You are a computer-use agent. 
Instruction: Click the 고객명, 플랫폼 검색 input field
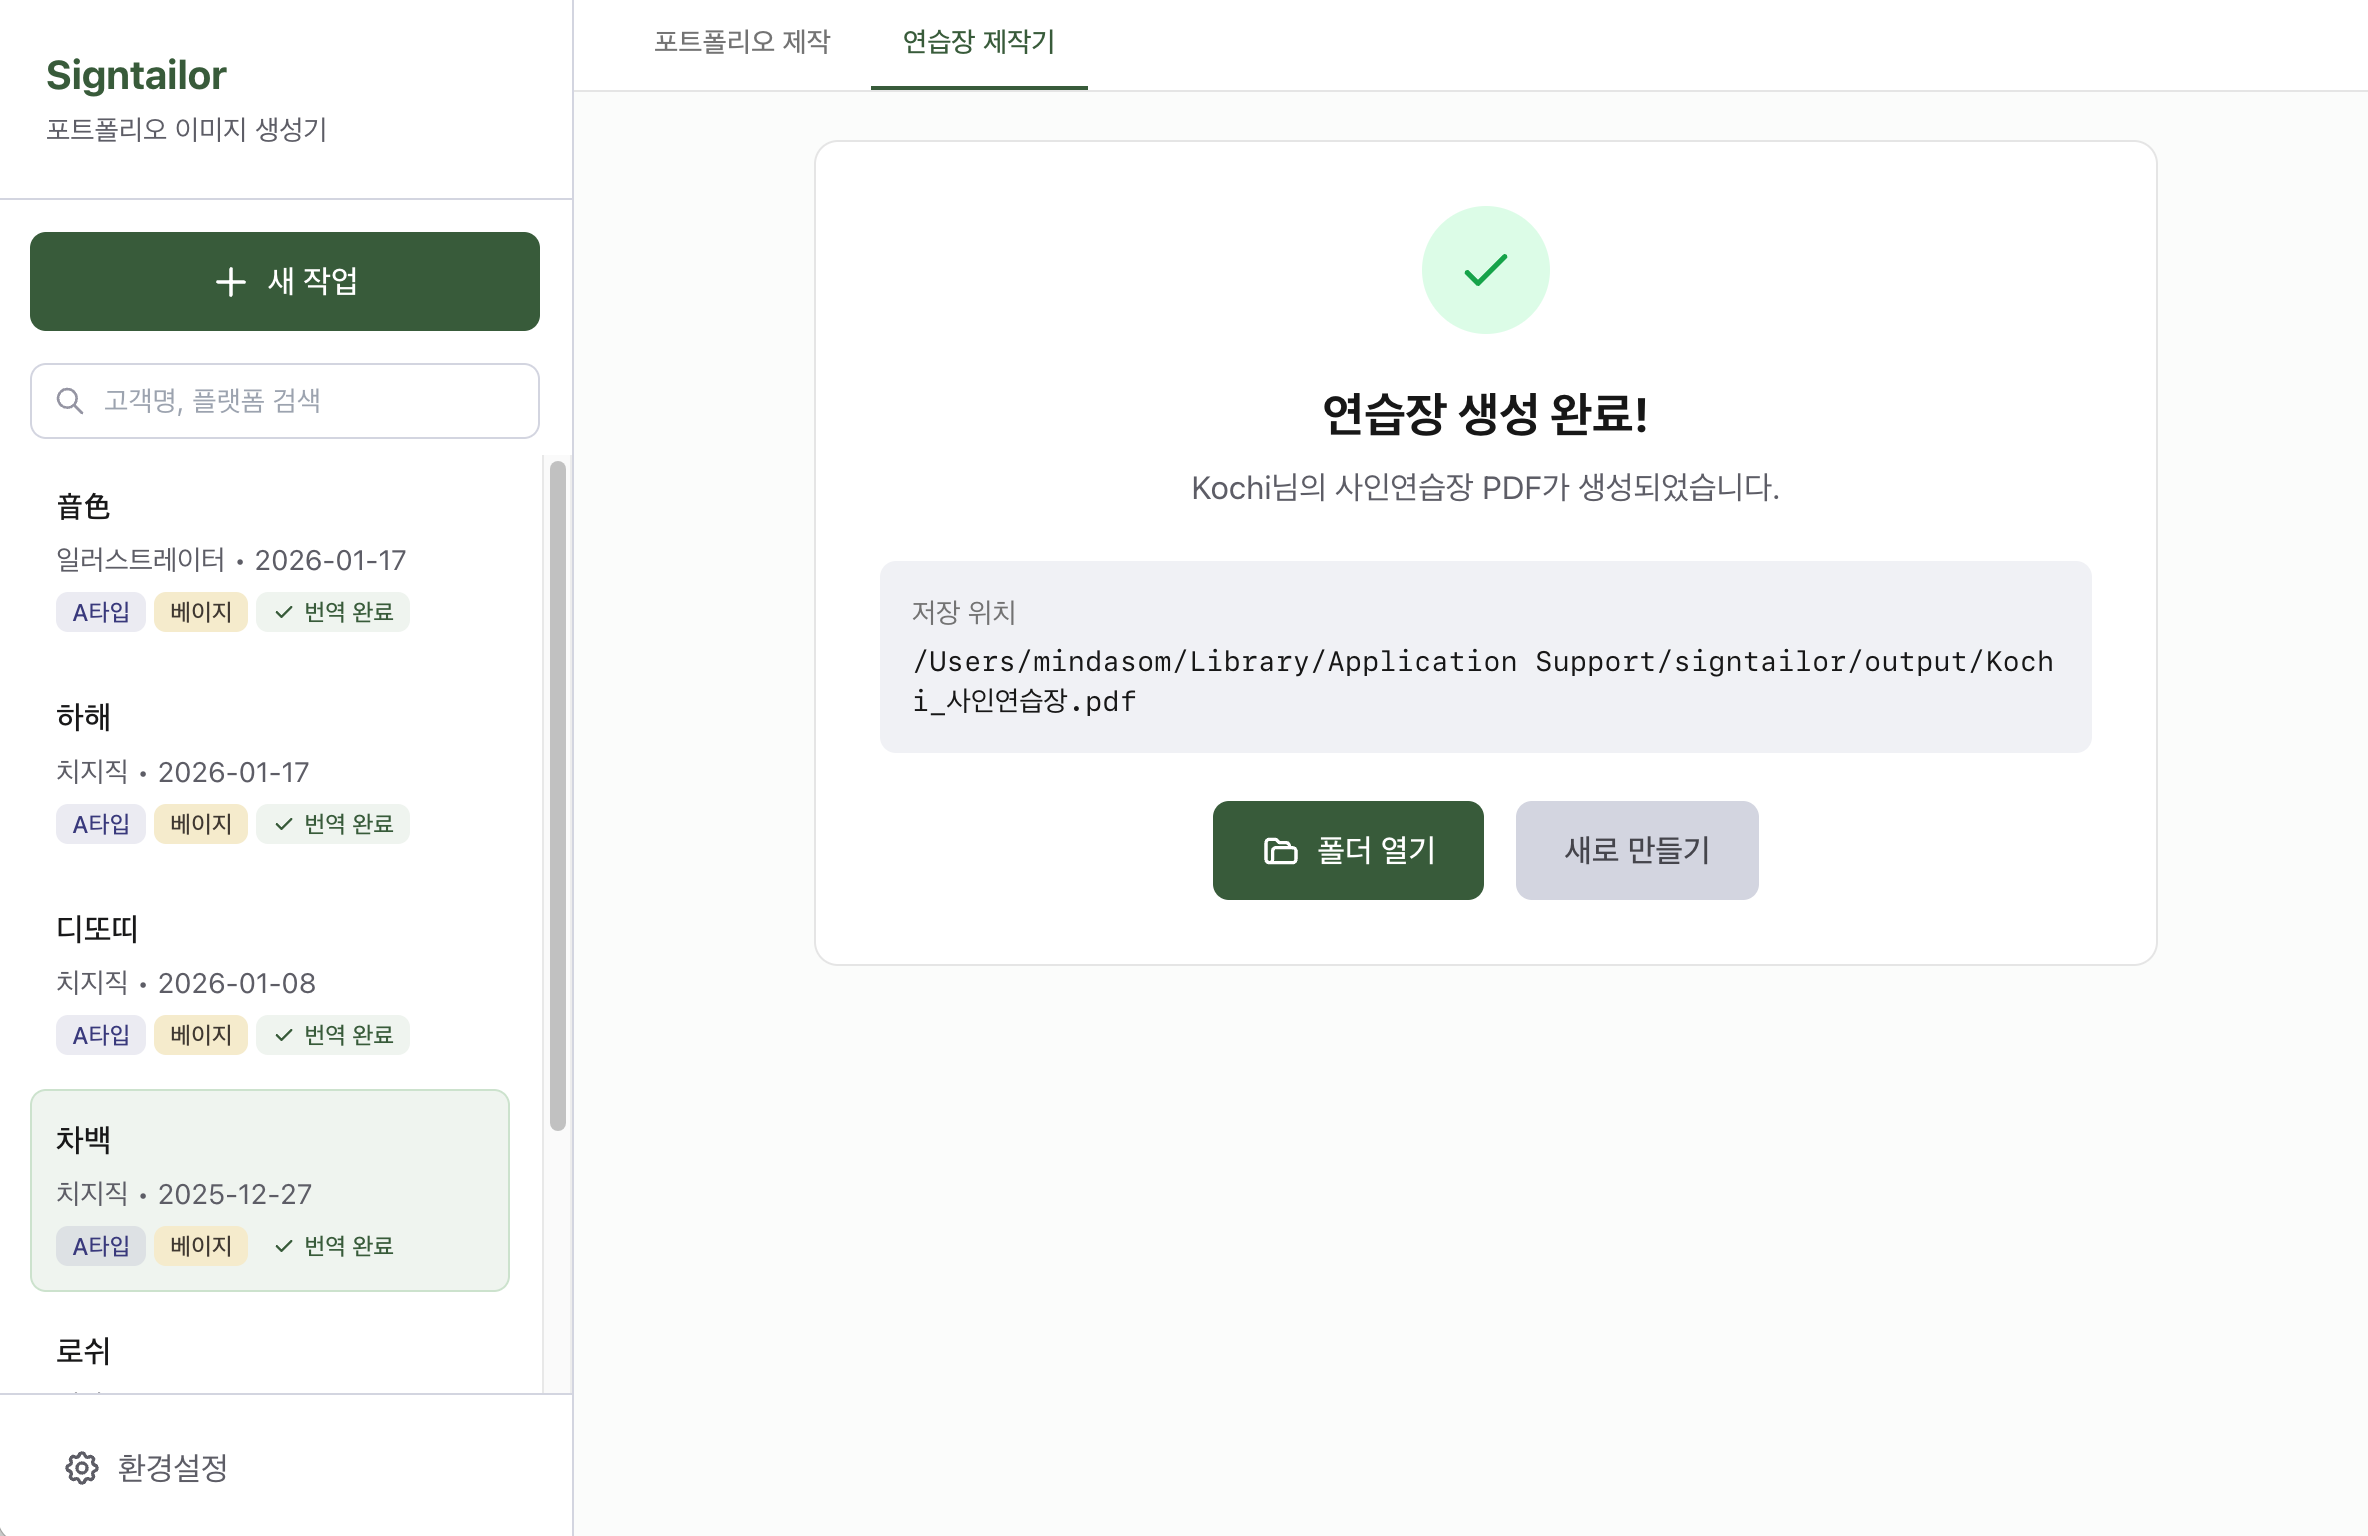pos(284,400)
